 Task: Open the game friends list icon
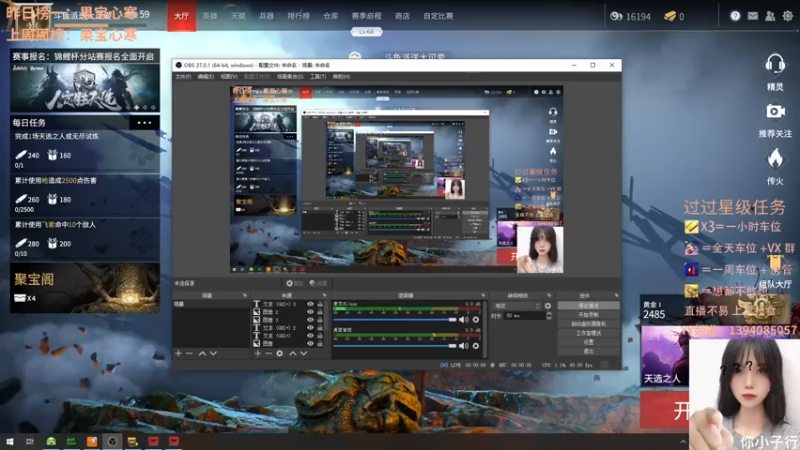pos(770,16)
